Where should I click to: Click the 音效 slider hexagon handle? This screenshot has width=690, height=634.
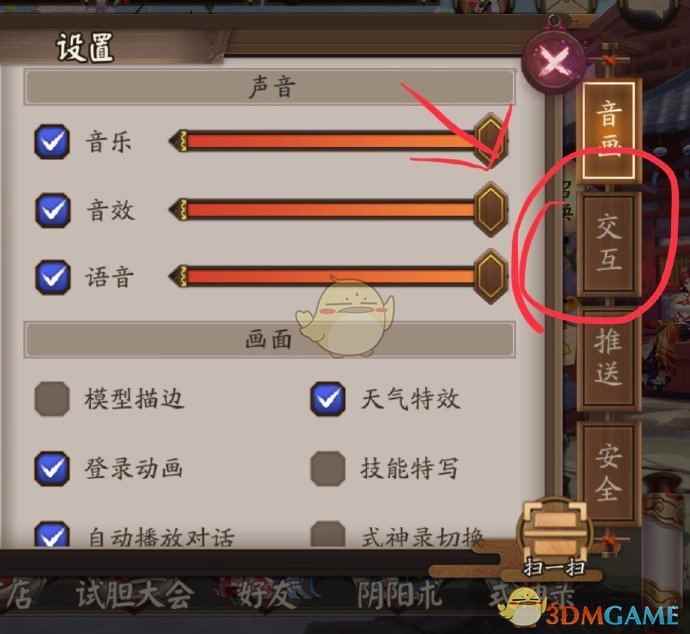pyautogui.click(x=491, y=209)
